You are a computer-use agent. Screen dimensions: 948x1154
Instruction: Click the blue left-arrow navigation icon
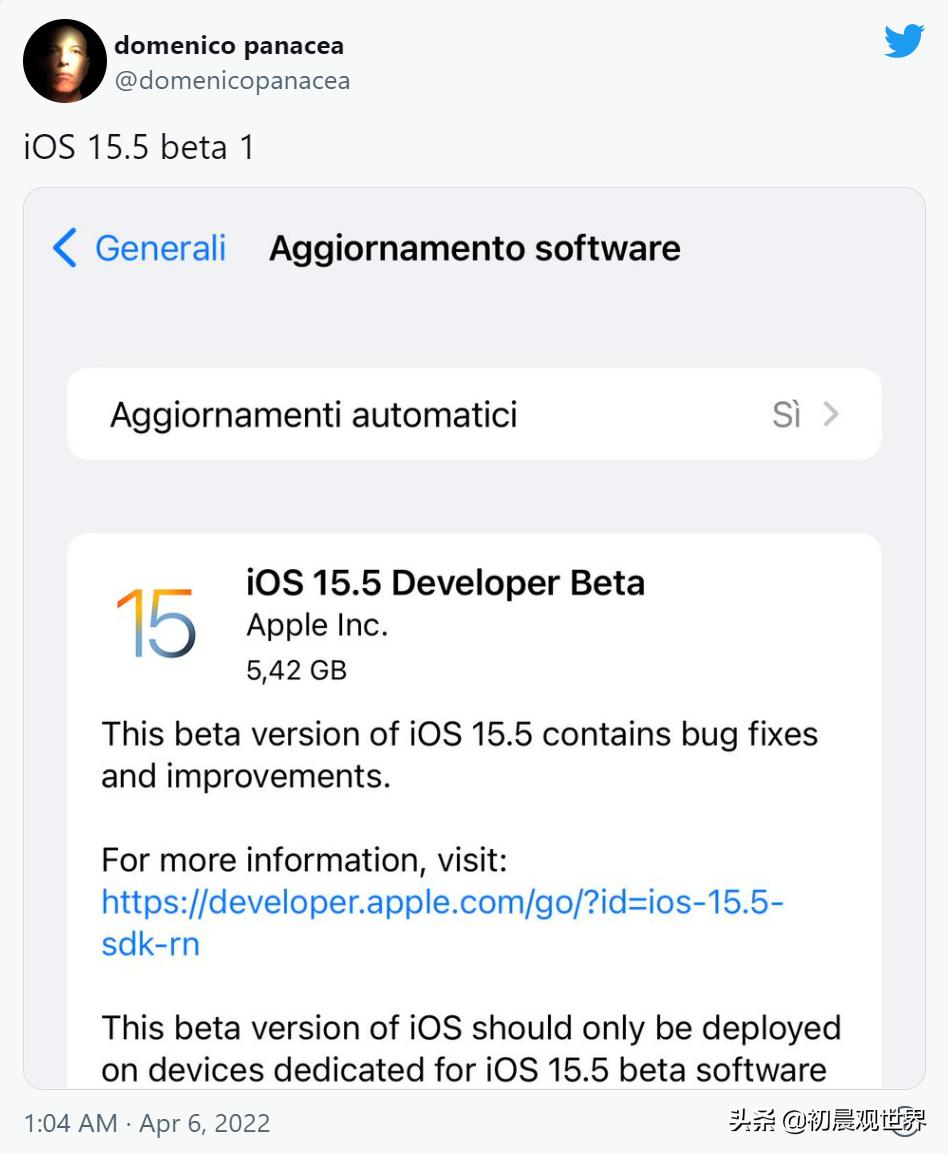(64, 249)
